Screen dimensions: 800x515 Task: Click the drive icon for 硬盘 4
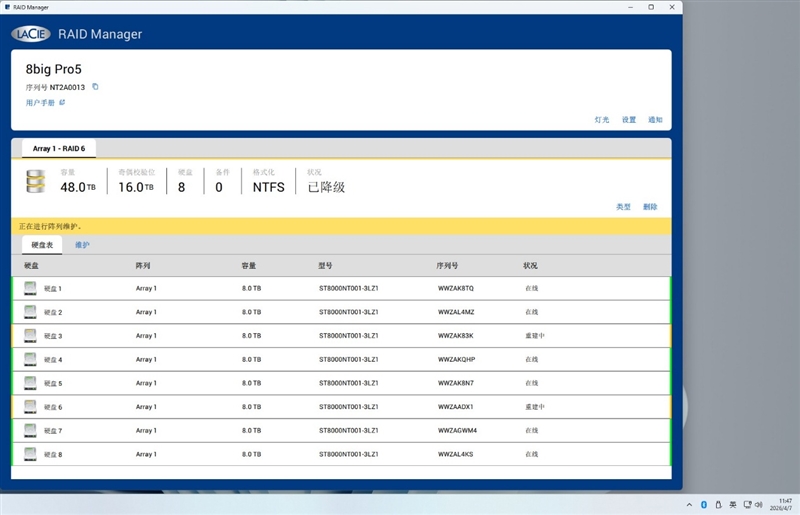30,359
